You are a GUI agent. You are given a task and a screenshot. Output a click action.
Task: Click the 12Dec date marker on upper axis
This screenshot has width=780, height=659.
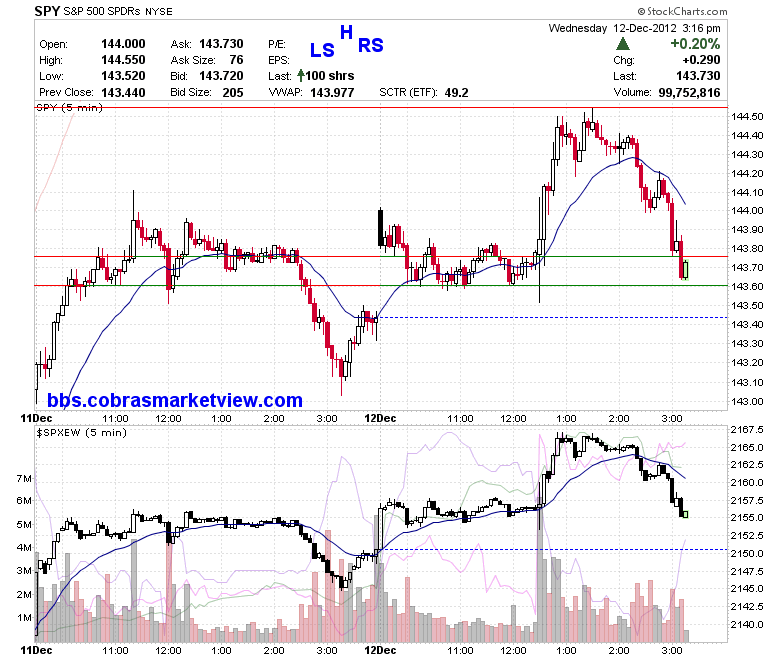coord(380,418)
